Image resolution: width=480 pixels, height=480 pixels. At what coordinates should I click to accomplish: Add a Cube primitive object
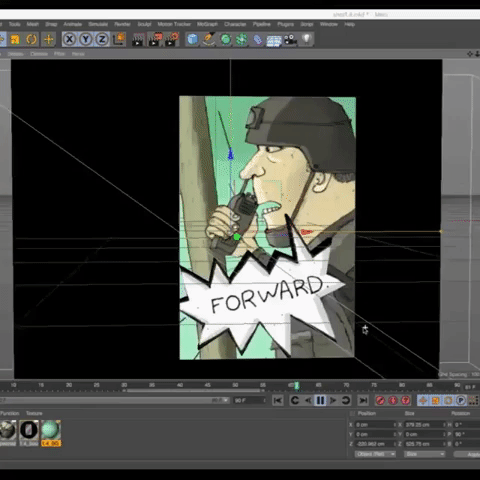point(192,39)
